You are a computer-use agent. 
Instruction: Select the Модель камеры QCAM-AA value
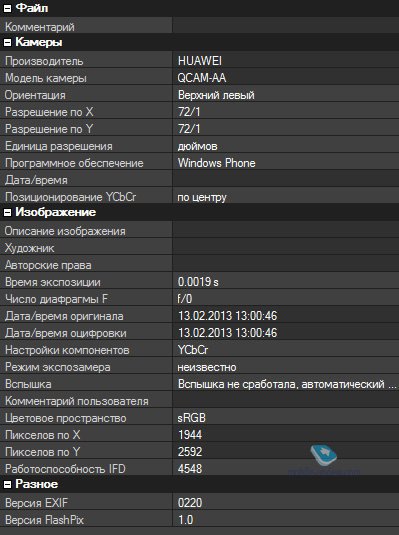coord(202,78)
